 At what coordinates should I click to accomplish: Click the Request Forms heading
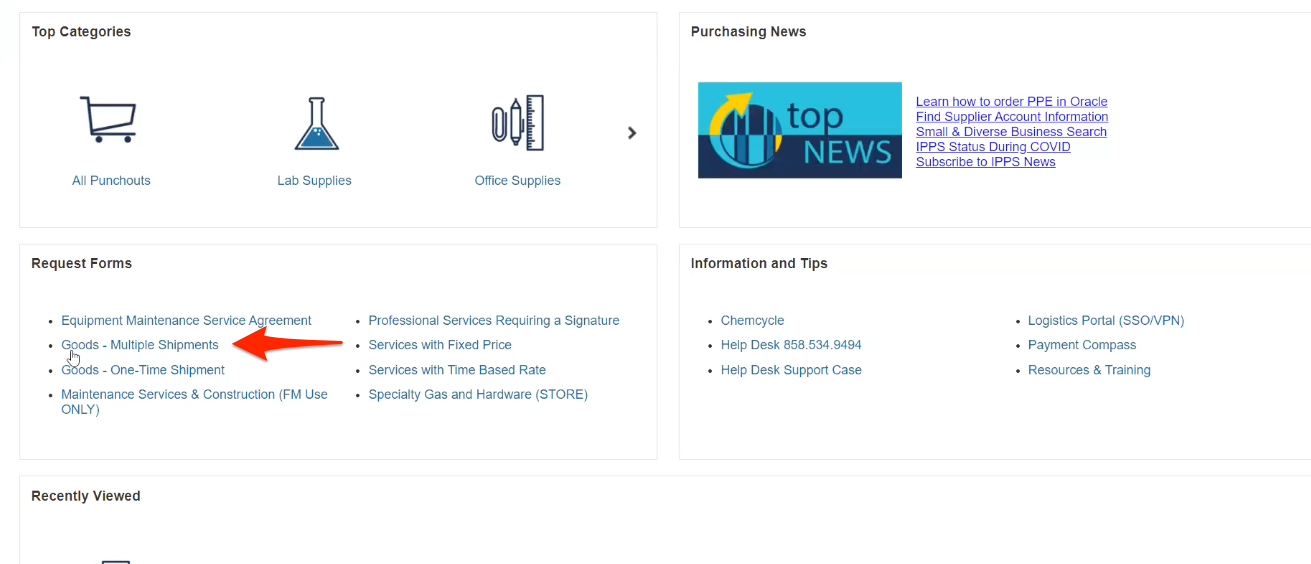click(x=81, y=264)
